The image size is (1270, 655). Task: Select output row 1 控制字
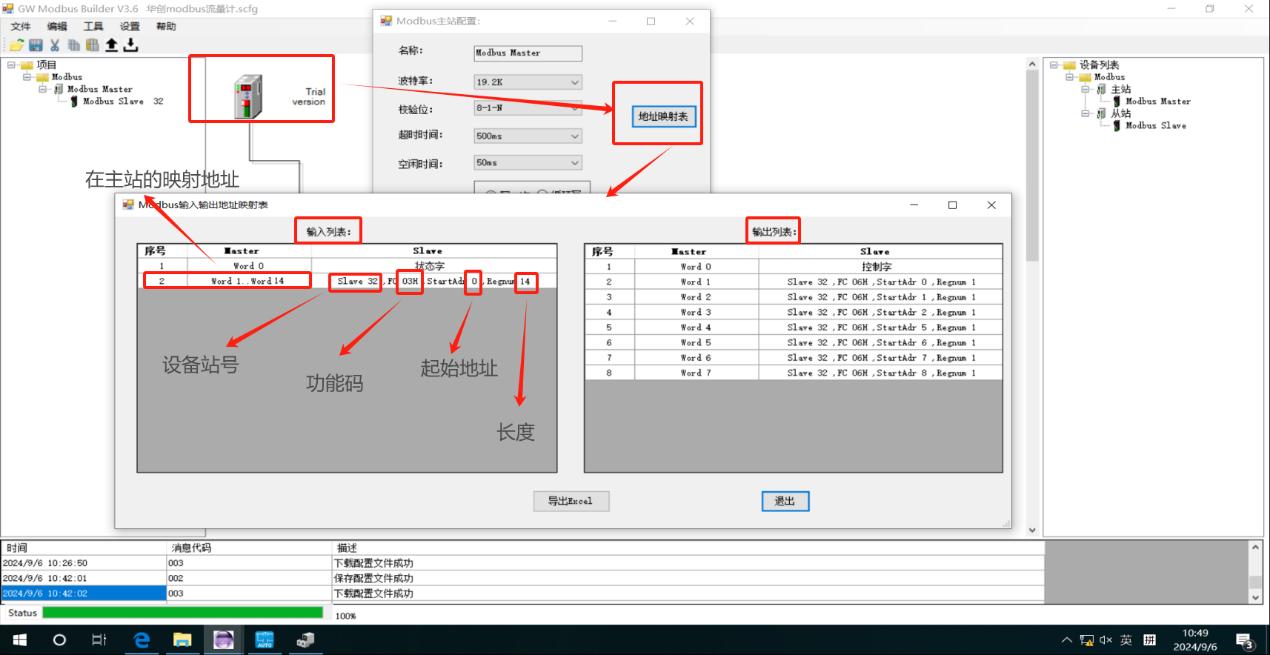793,267
